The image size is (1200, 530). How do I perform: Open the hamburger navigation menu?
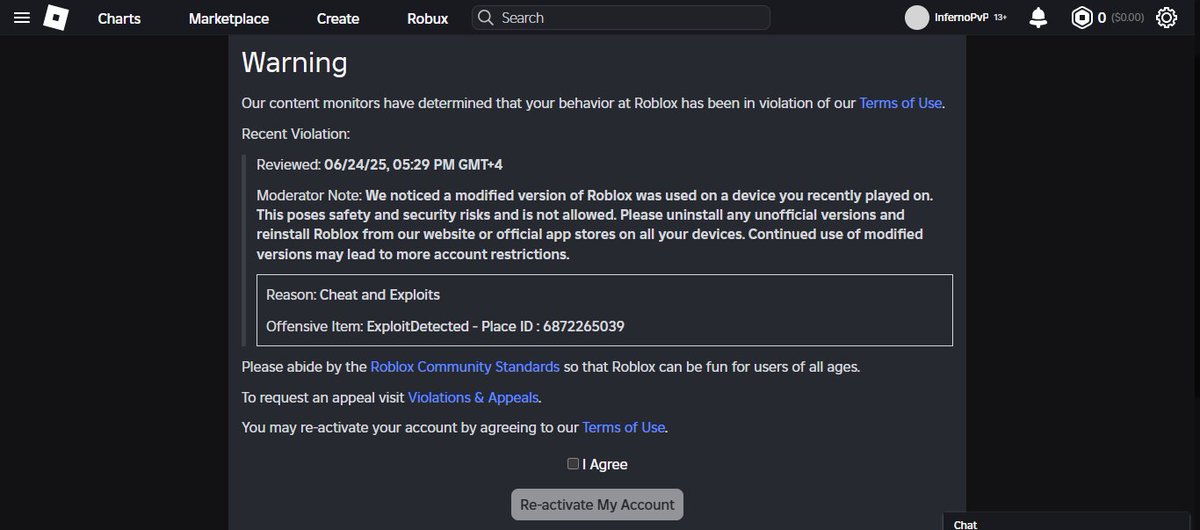coord(22,18)
